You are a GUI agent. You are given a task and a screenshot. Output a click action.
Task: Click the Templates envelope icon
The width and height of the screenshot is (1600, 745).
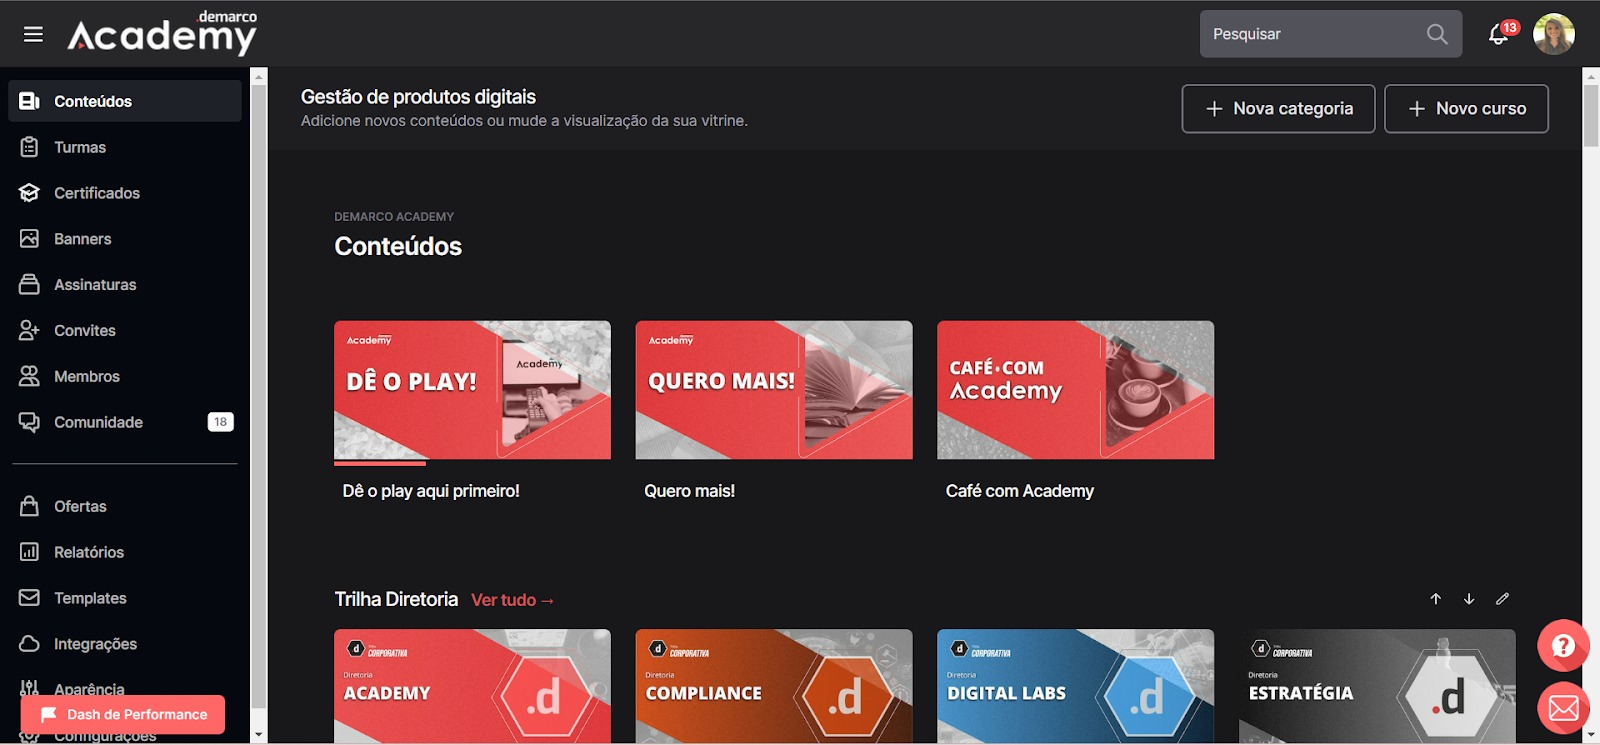point(29,598)
